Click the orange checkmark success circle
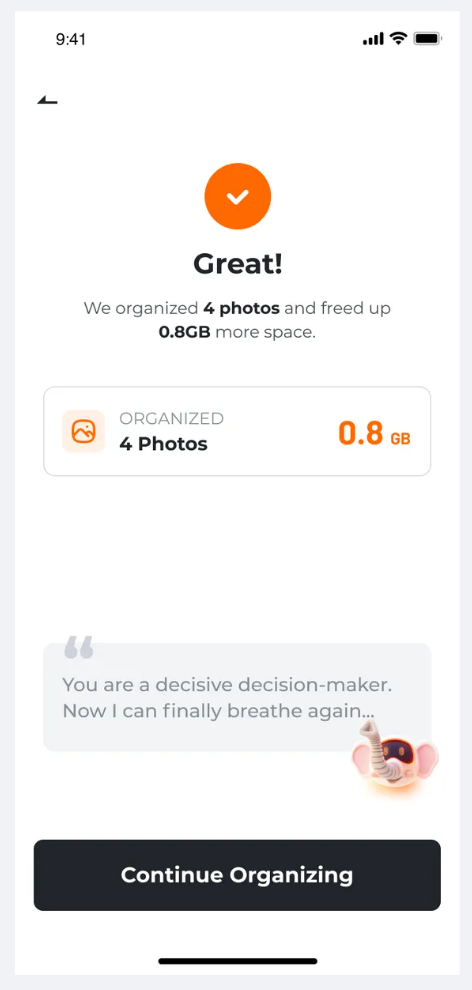The height and width of the screenshot is (990, 472). (237, 196)
